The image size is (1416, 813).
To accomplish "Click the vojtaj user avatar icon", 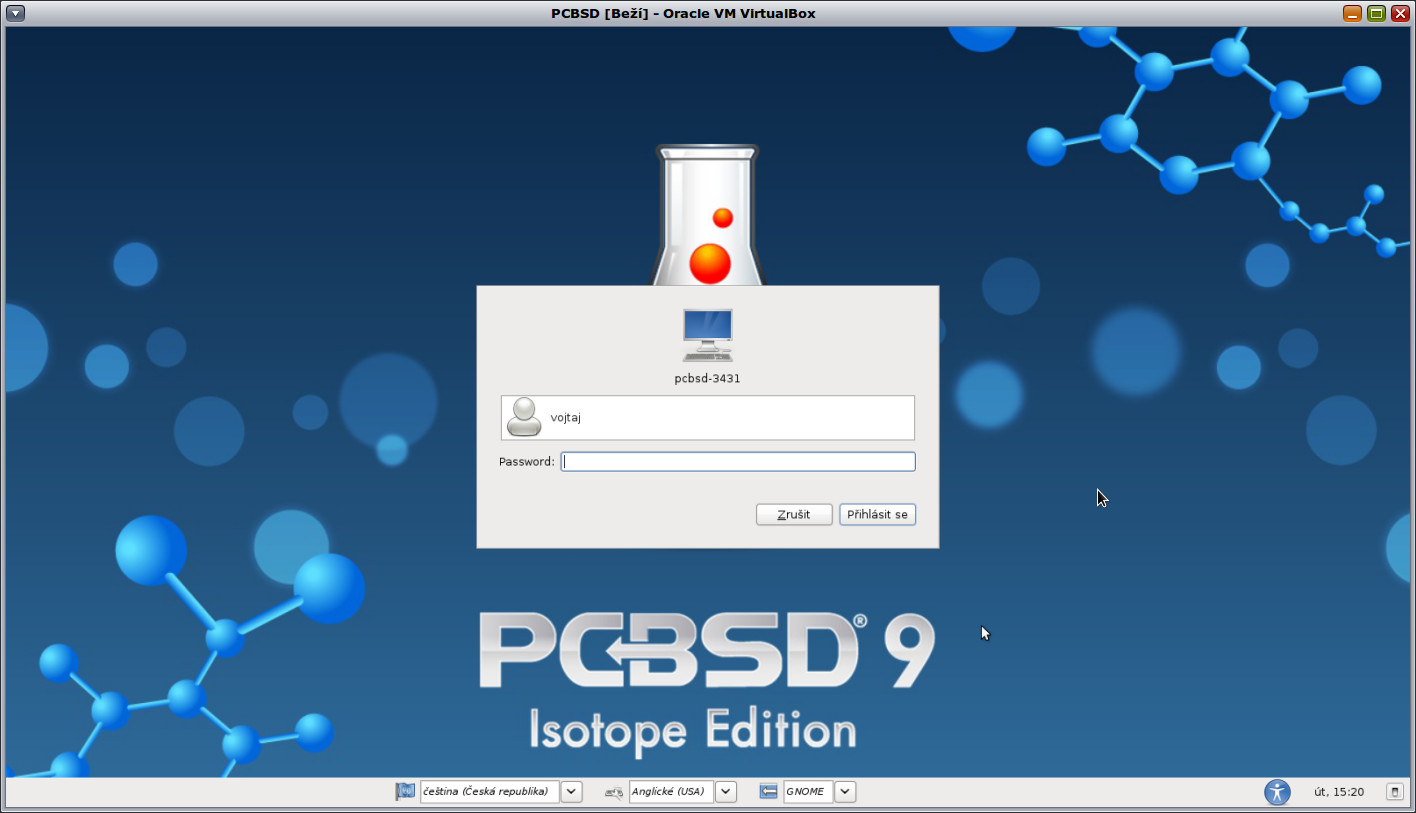I will (x=524, y=417).
